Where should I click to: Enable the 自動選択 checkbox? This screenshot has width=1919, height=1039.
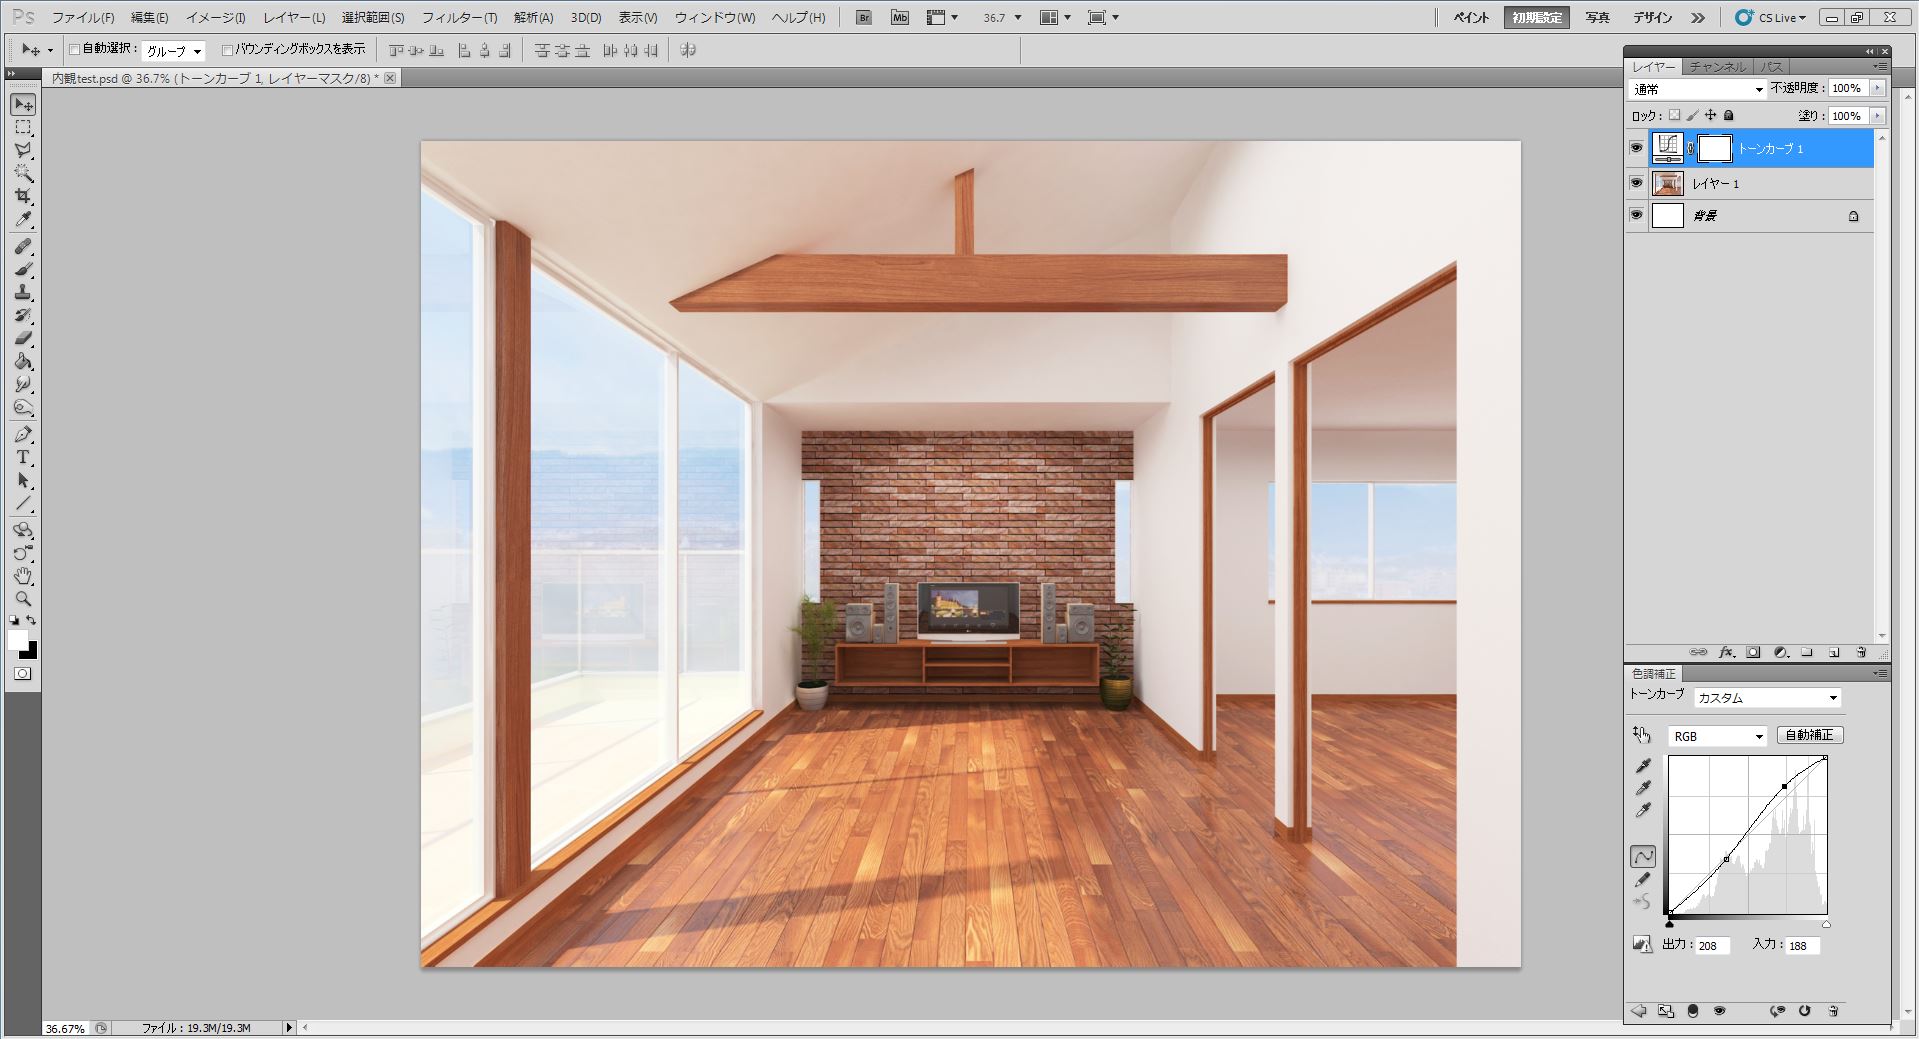(x=74, y=49)
